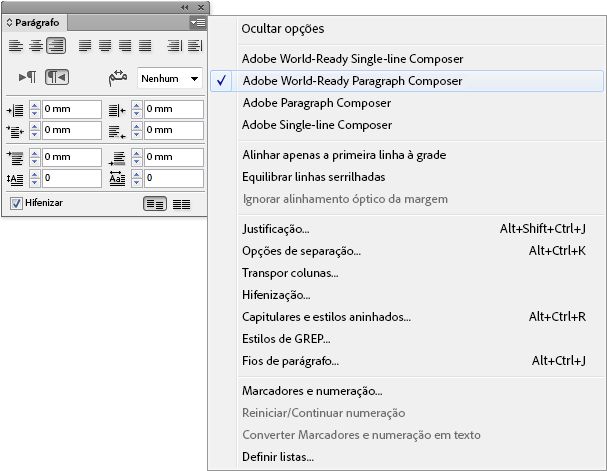Viewport: 607px width, 471px height.
Task: Click Reiniciar/Continuar numeração entry
Action: click(324, 413)
